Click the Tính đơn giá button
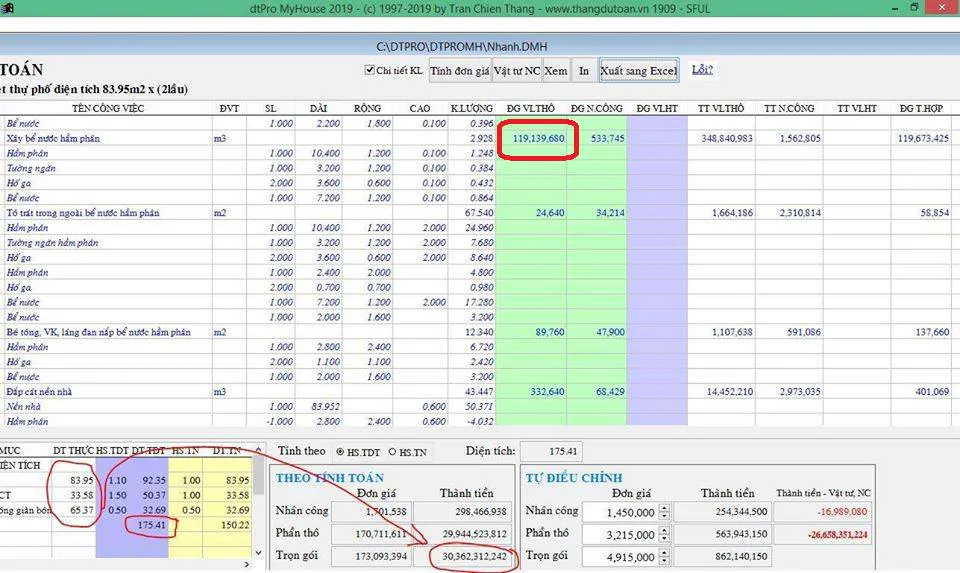 459,71
